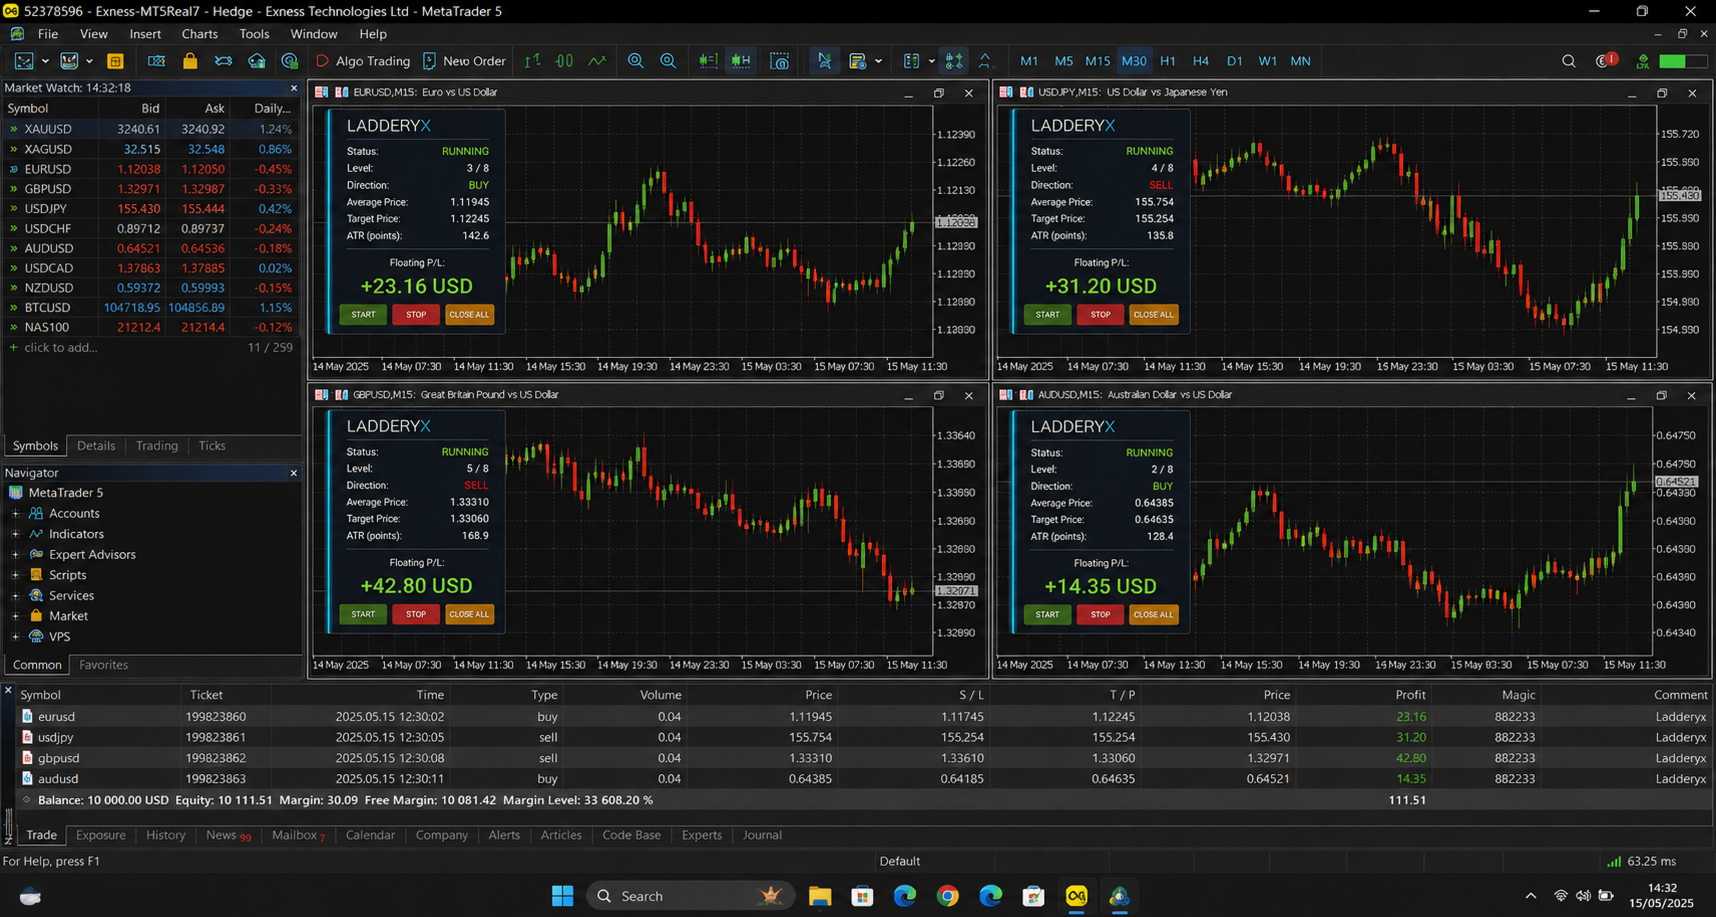Open the new chart dropdown arrow
The image size is (1716, 917).
tap(45, 61)
